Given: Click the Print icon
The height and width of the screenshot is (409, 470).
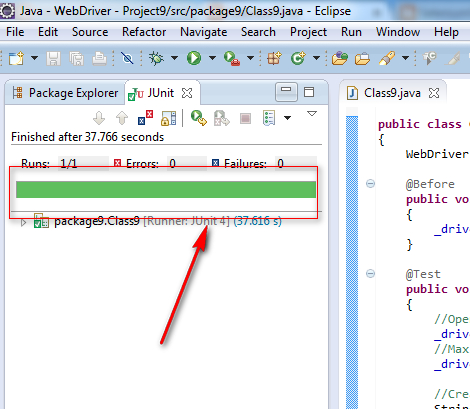Looking at the screenshot, I should pos(99,58).
